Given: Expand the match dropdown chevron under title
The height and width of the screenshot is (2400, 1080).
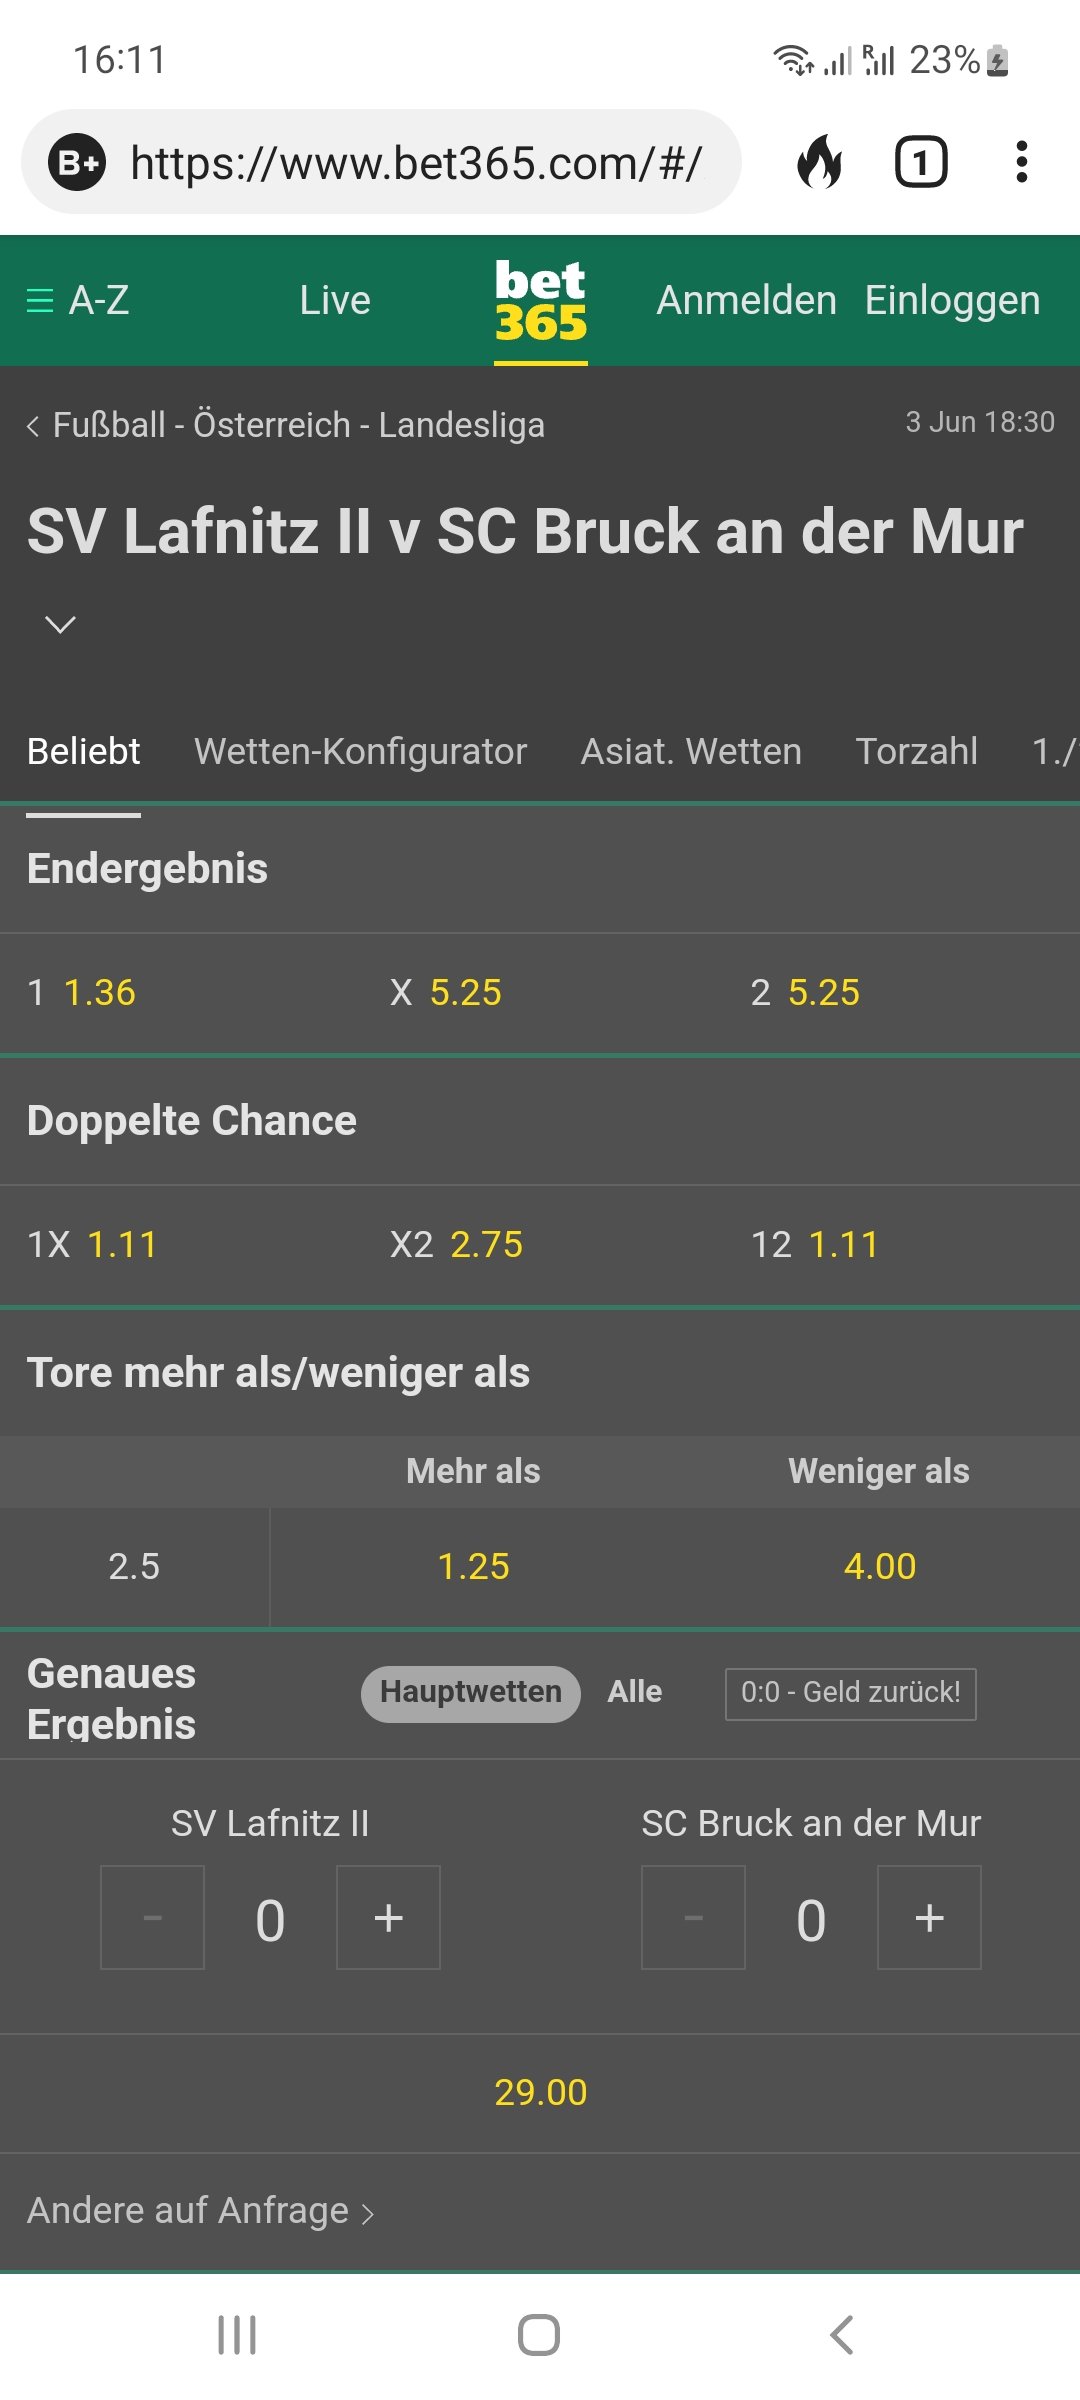Looking at the screenshot, I should pyautogui.click(x=61, y=625).
